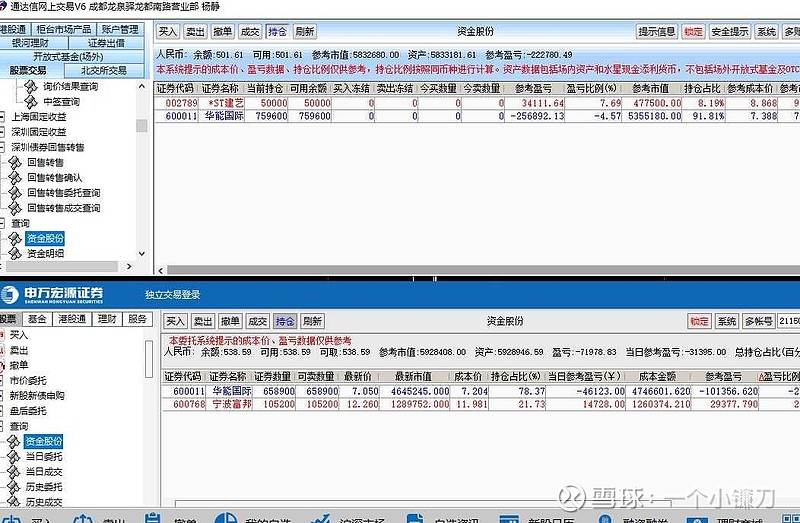Click the icon beside 当日委托 in bottom window
The height and width of the screenshot is (523, 800).
click(x=14, y=456)
